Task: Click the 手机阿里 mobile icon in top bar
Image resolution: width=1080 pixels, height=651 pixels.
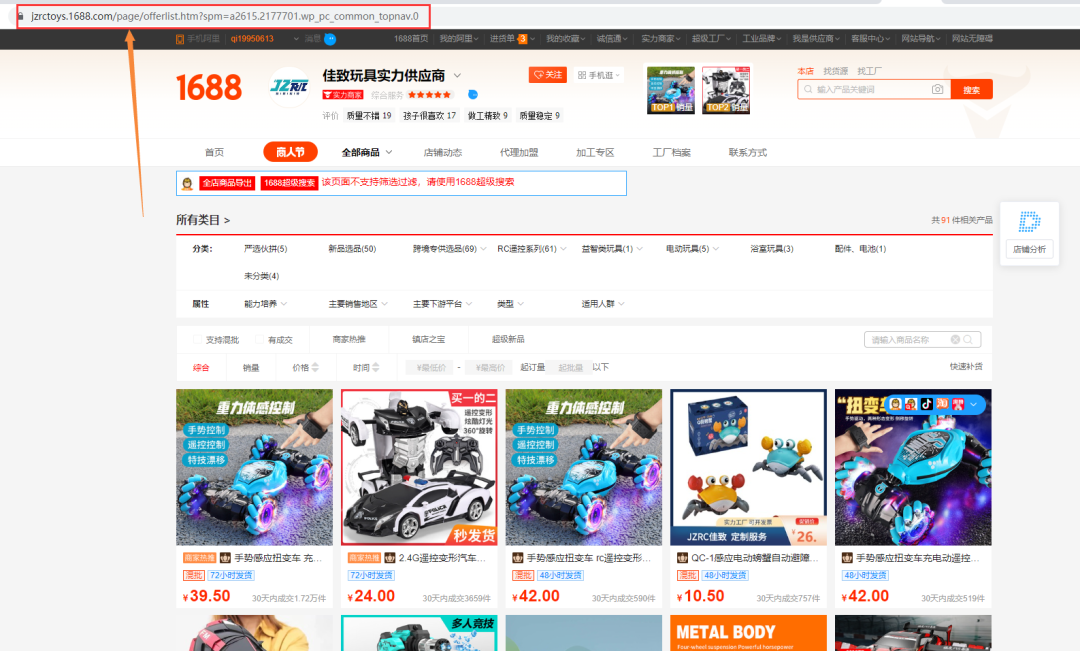Action: click(x=181, y=38)
